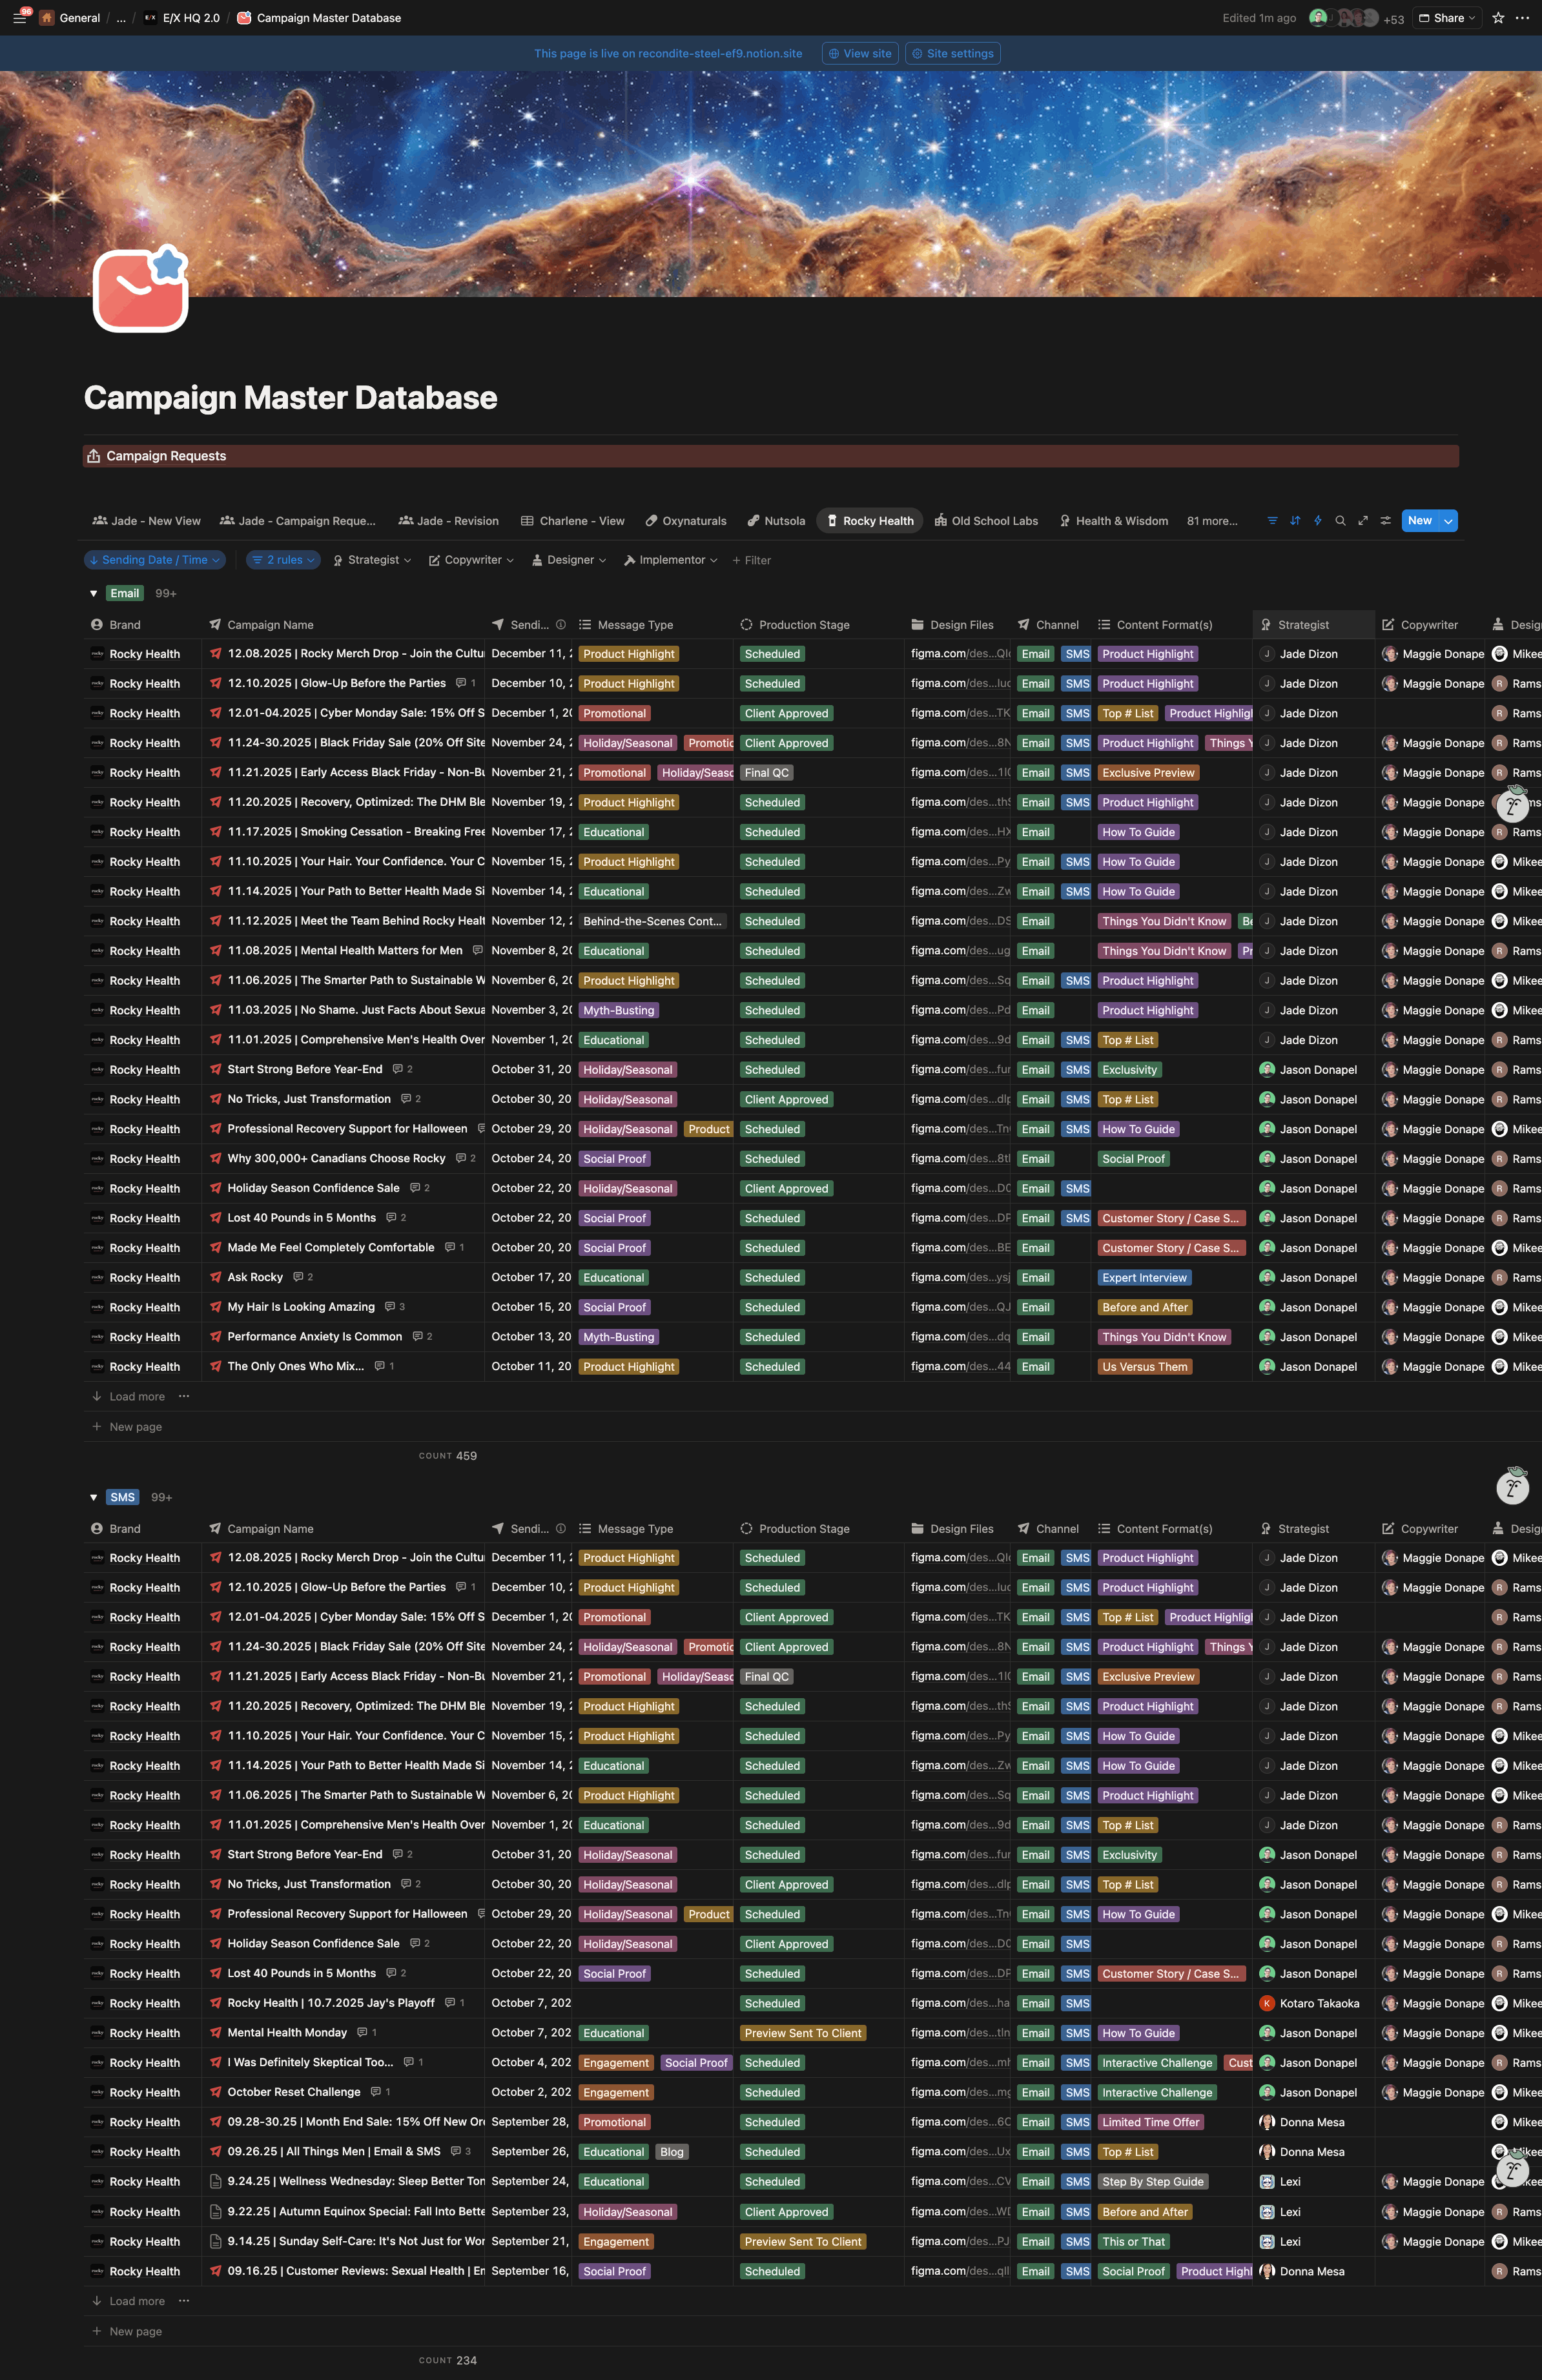Open comments on My Hair Is Looking Amazing

pos(395,1307)
